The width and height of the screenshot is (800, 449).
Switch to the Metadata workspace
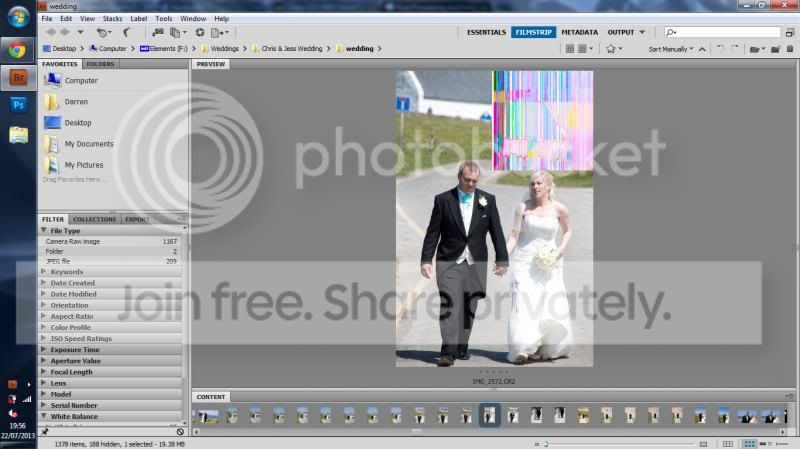579,32
